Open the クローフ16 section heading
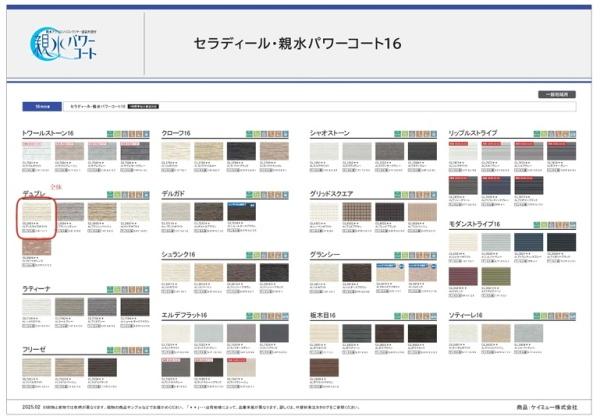The height and width of the screenshot is (420, 600). [x=176, y=133]
